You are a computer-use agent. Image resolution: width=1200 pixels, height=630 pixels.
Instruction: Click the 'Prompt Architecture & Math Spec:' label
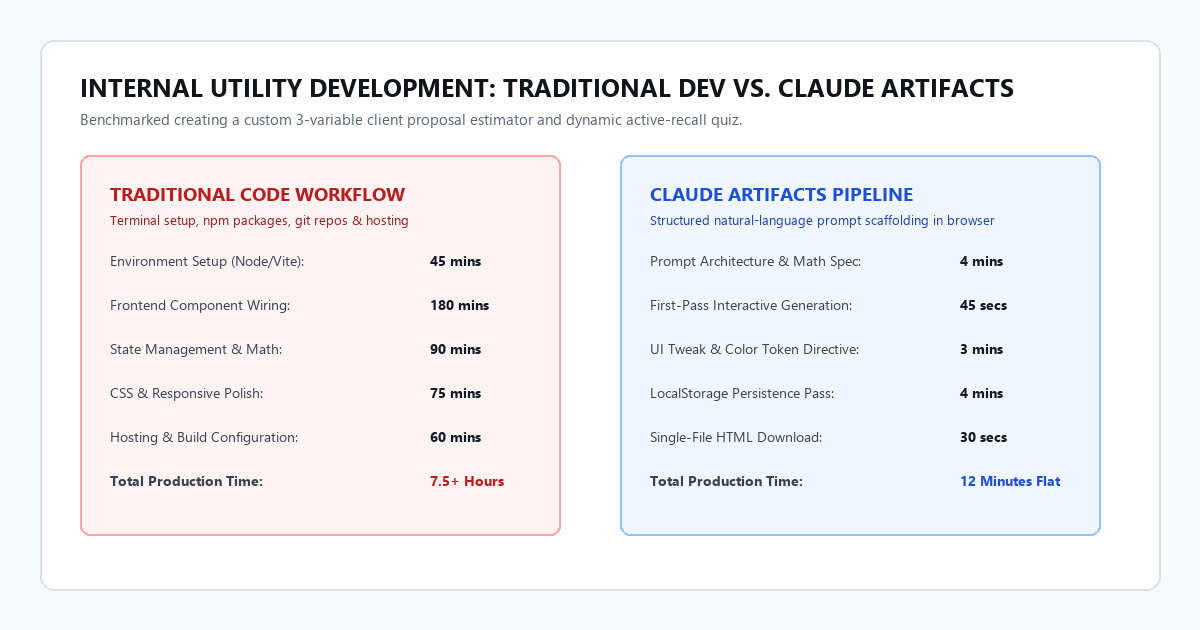click(x=755, y=261)
